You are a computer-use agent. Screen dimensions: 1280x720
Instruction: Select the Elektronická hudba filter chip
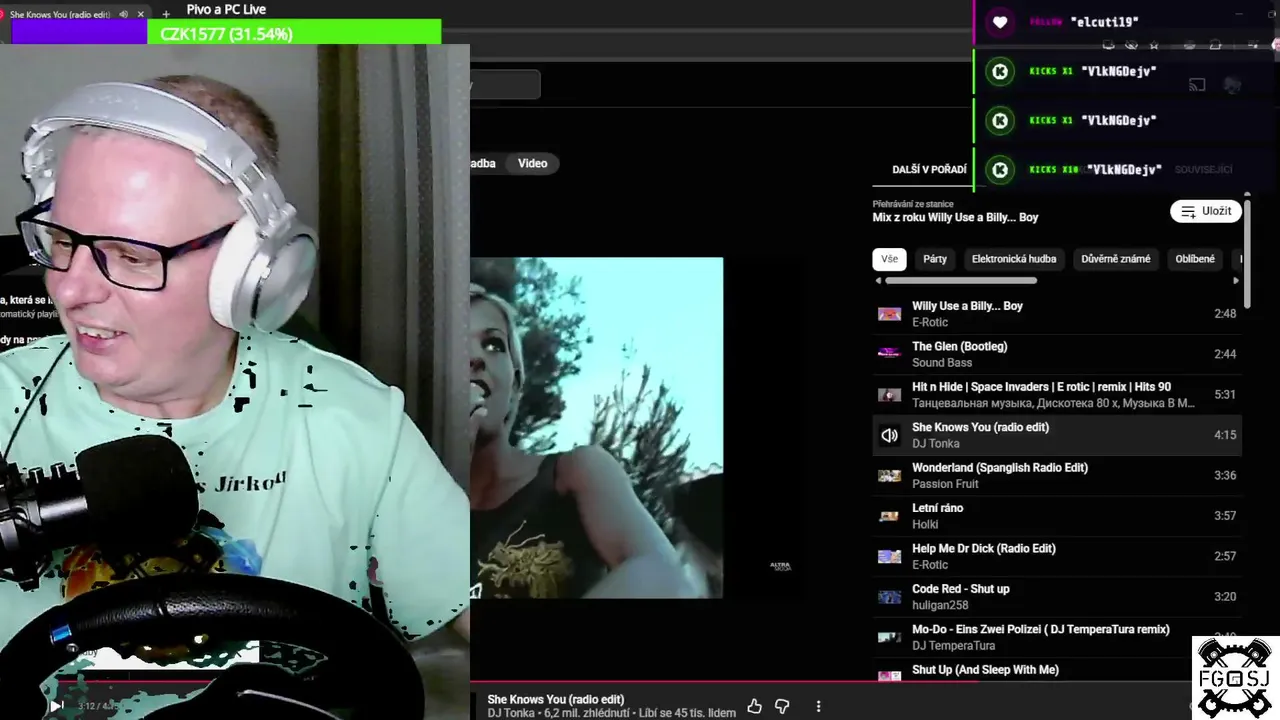pos(1014,259)
